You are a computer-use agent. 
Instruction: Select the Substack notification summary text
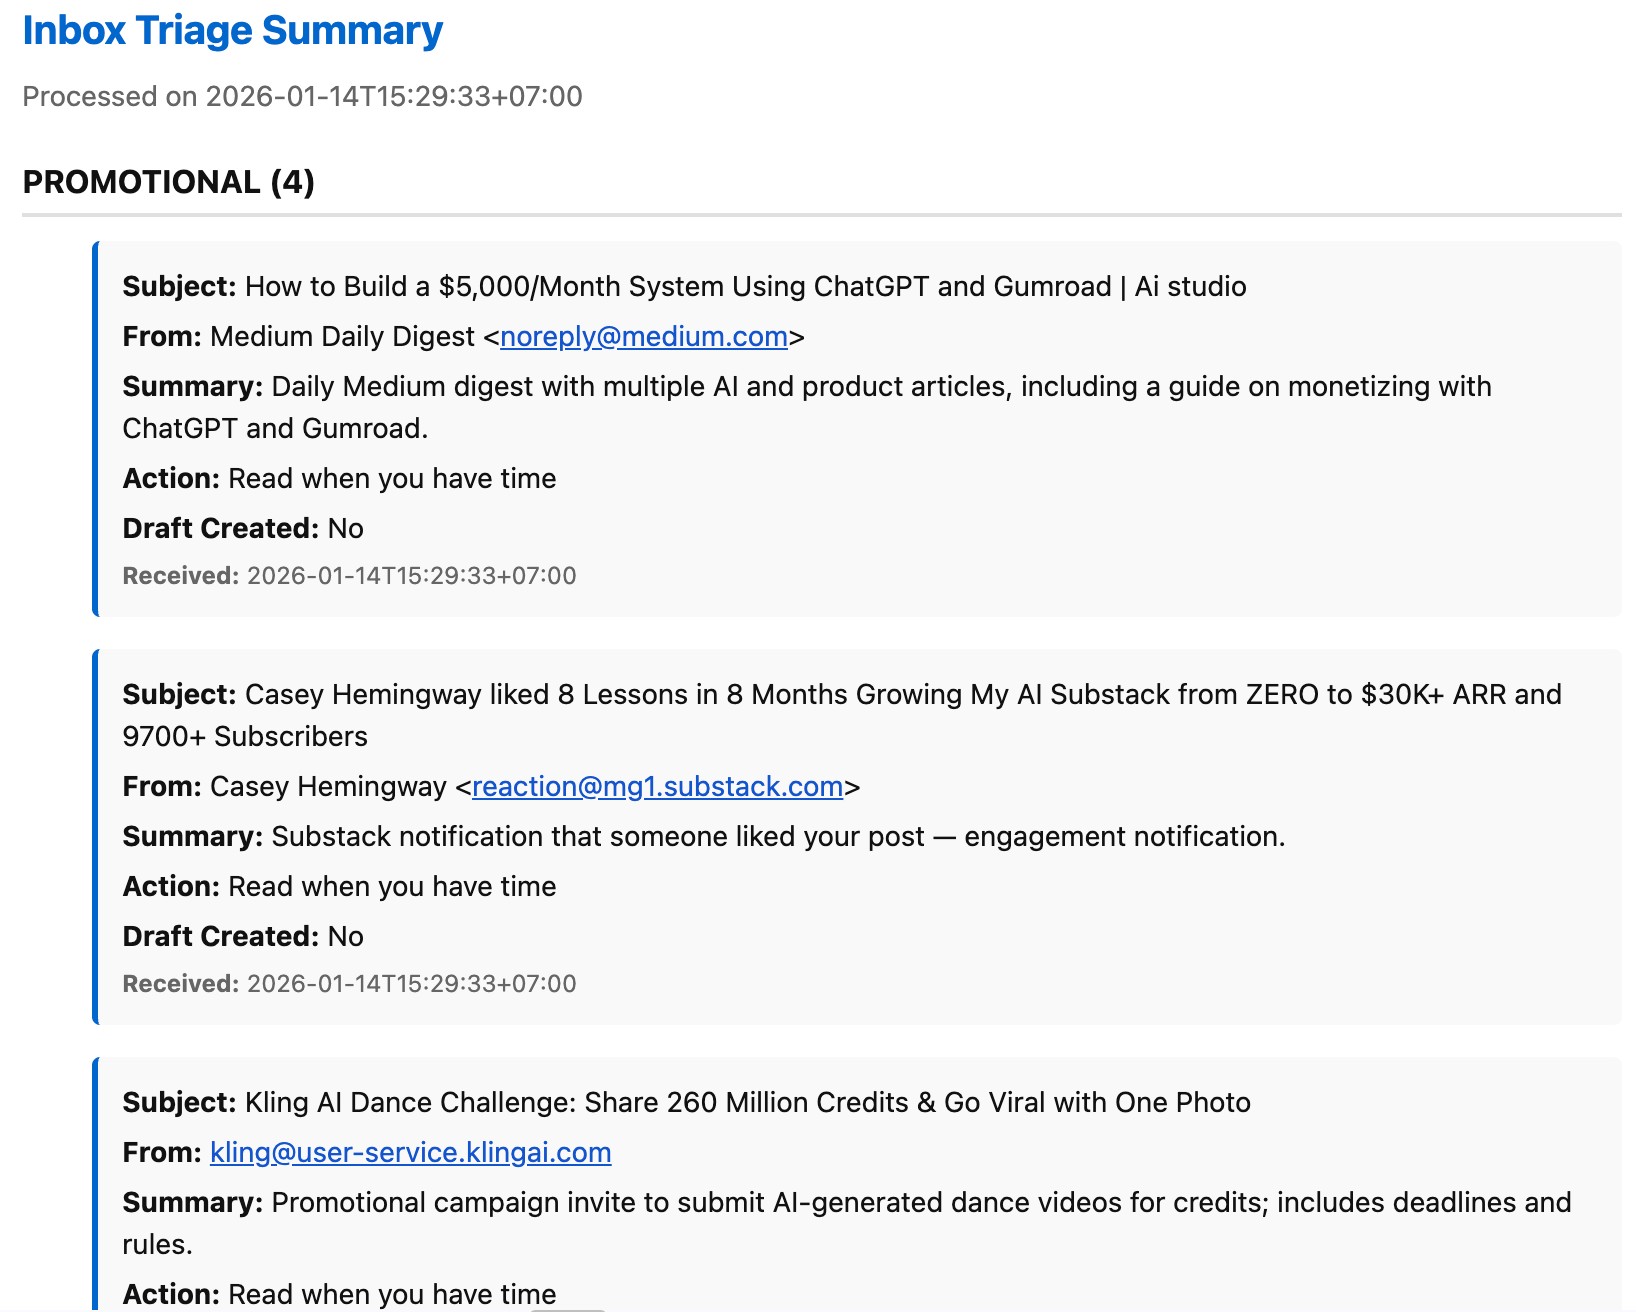pos(704,837)
